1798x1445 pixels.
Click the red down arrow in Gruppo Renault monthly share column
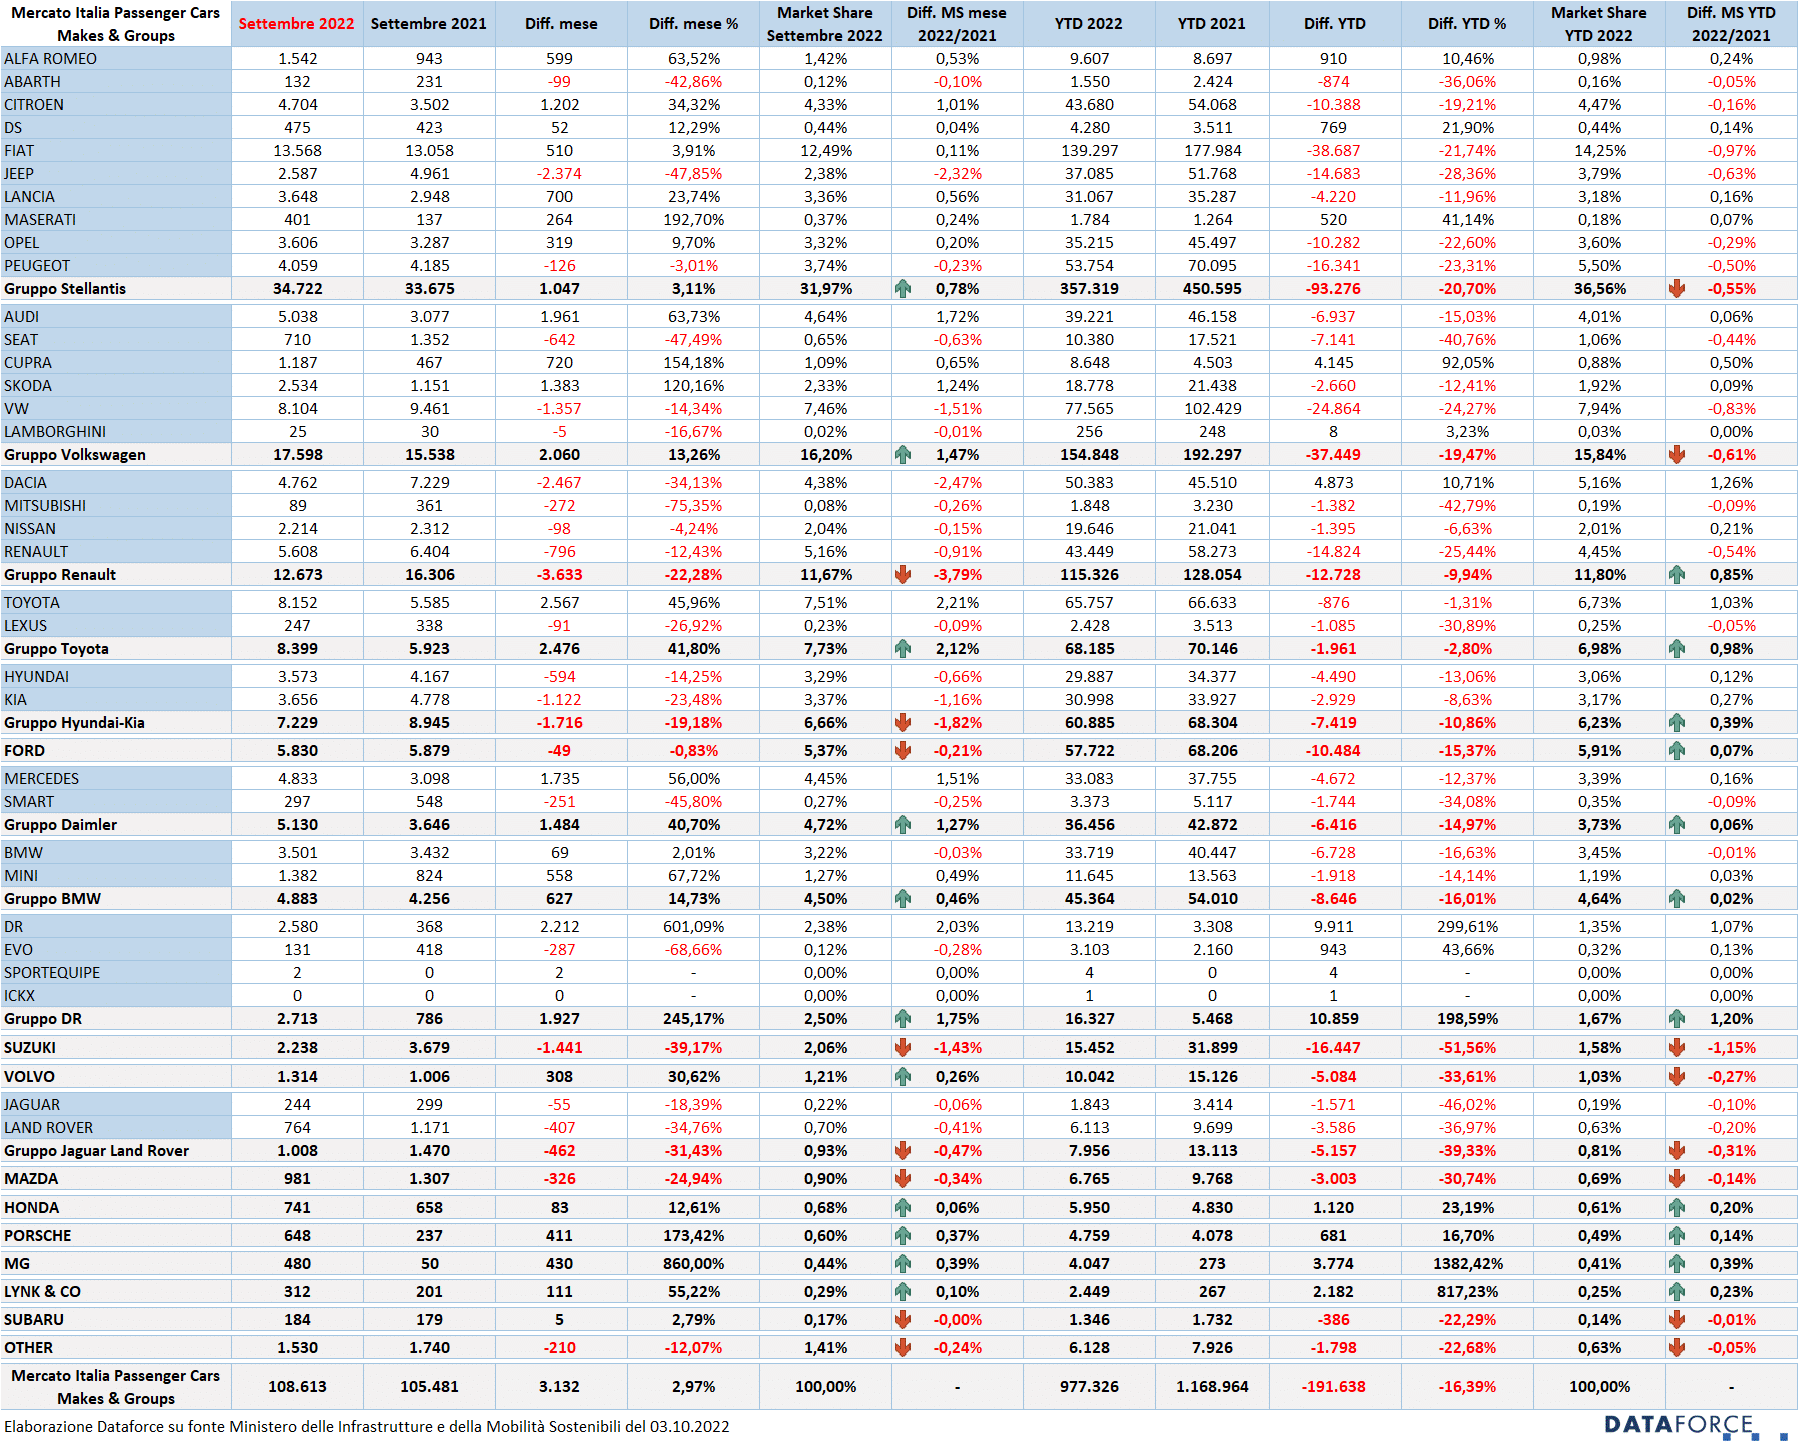pyautogui.click(x=903, y=575)
